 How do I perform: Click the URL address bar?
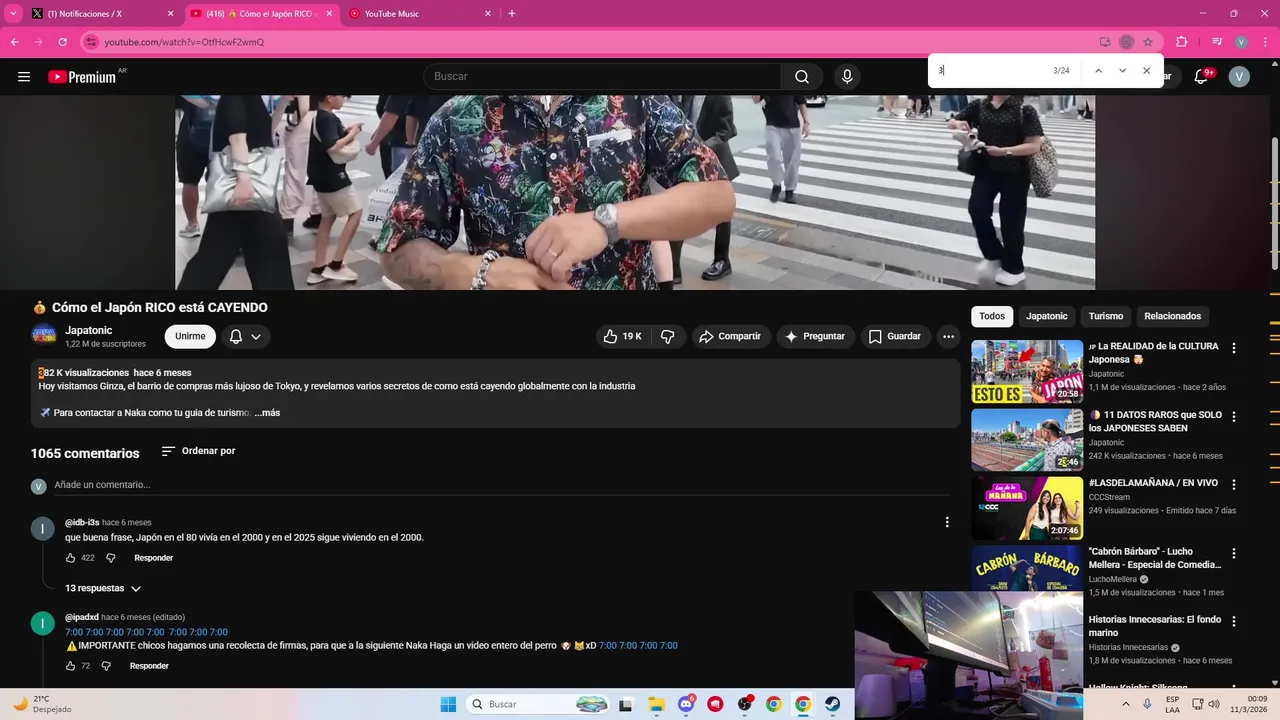tap(590, 42)
